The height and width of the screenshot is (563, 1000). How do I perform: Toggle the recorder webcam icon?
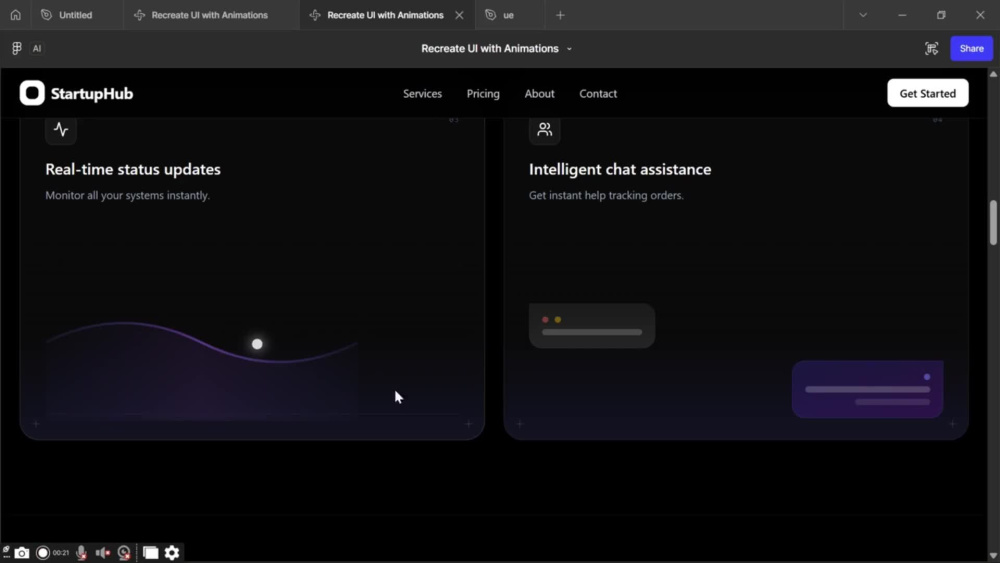pyautogui.click(x=124, y=553)
